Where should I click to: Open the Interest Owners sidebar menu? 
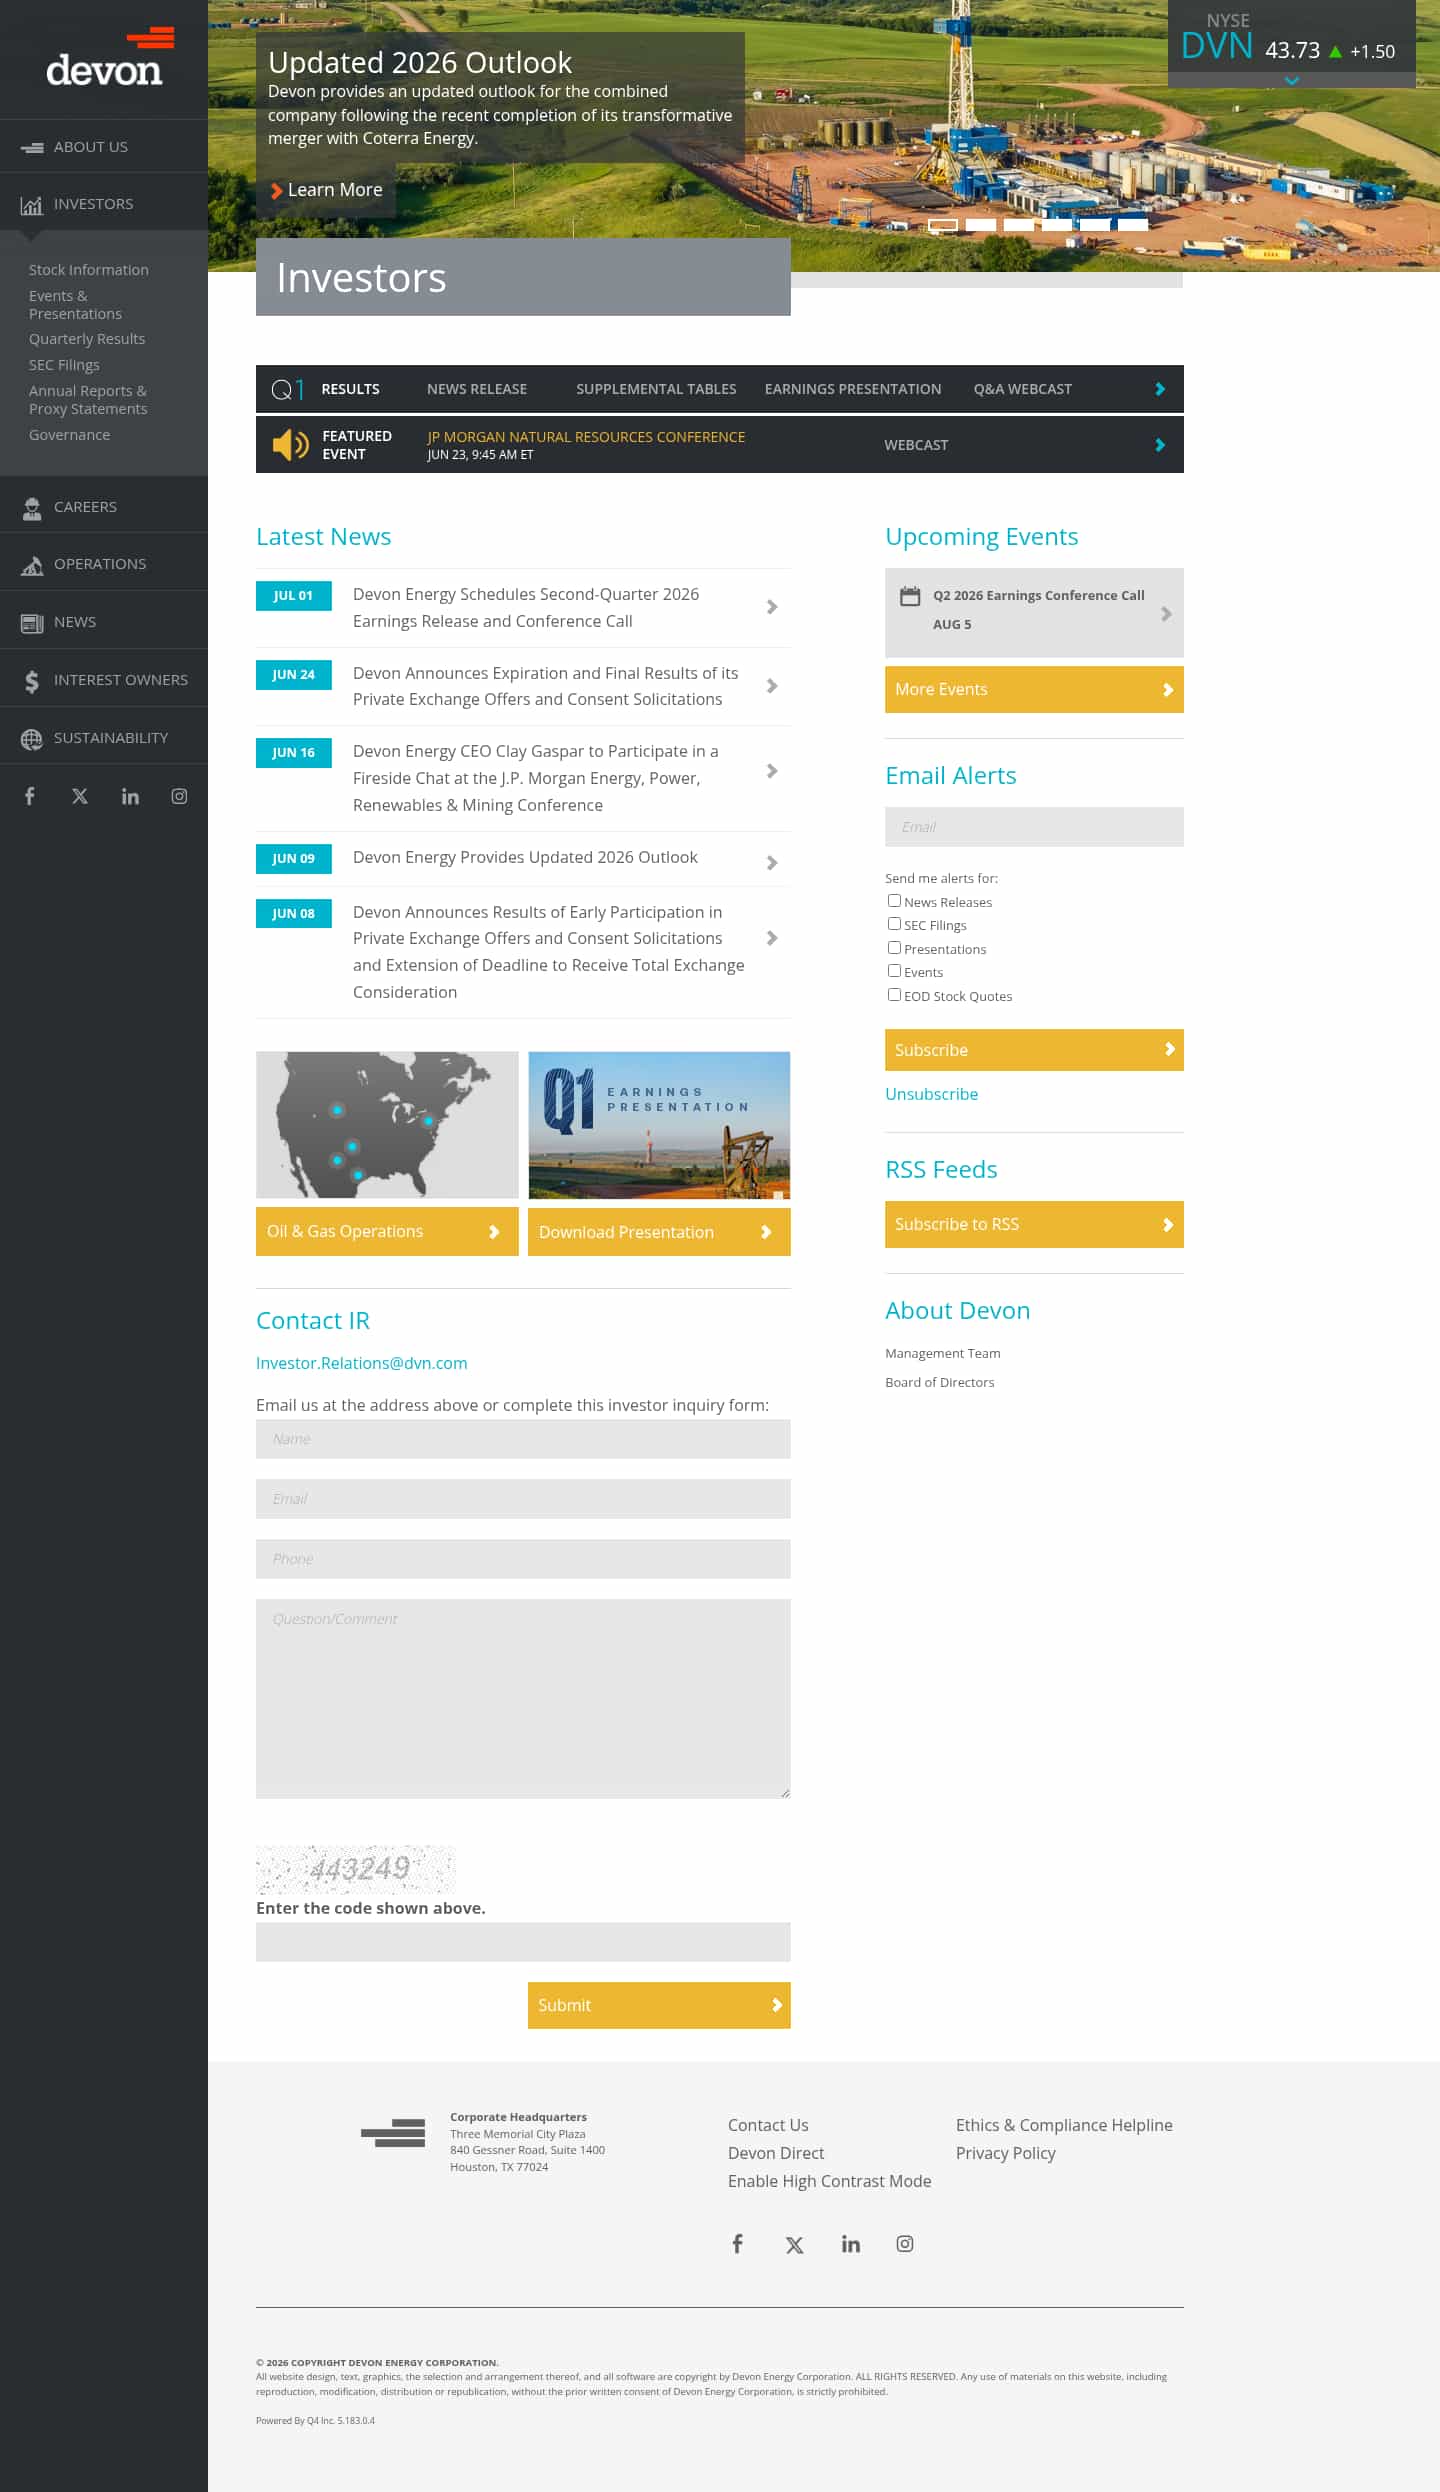[x=104, y=680]
